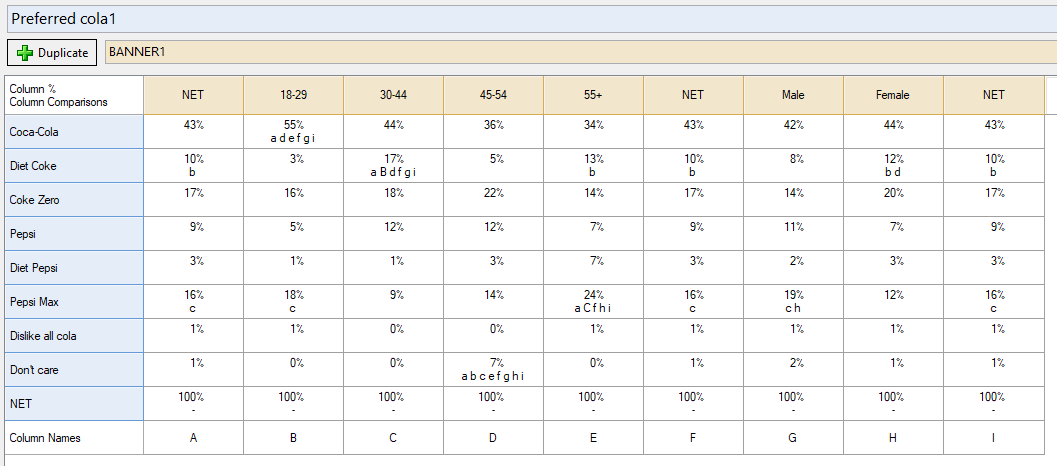Click column name letter D
The height and width of the screenshot is (466, 1057).
[x=493, y=438]
